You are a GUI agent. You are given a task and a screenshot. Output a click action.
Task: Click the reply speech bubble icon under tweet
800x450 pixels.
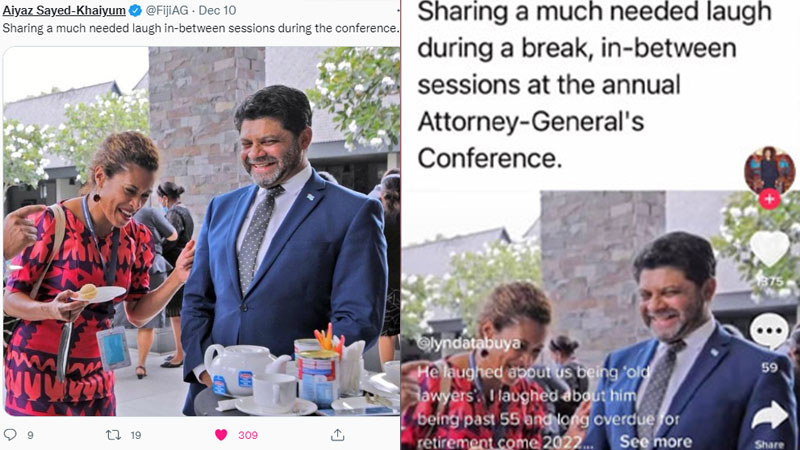[10, 435]
